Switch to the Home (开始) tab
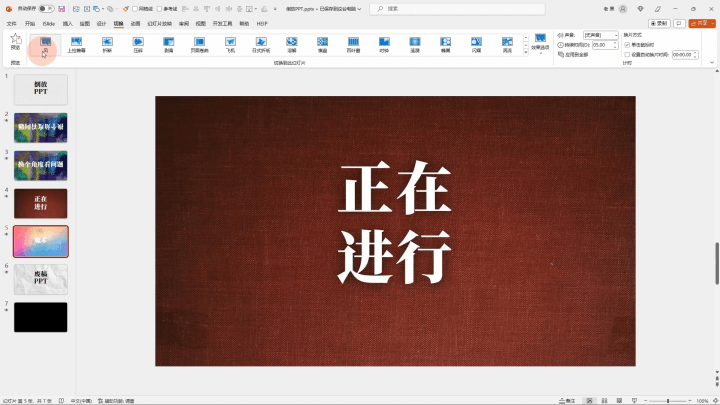Viewport: 720px width, 405px height. [x=30, y=23]
